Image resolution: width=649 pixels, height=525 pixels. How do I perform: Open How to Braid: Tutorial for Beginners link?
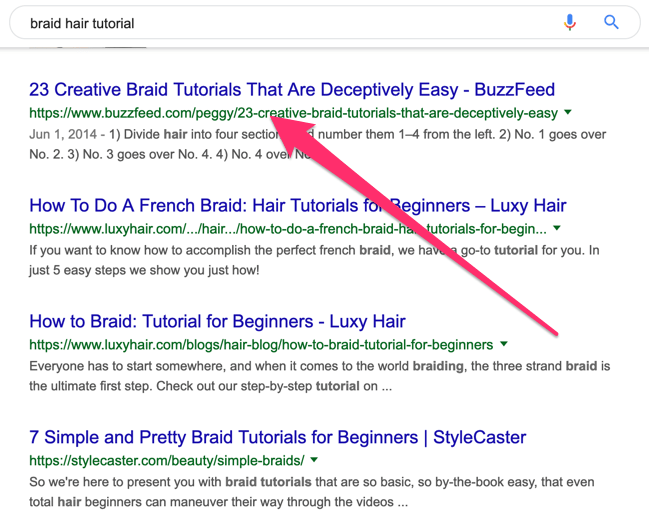pyautogui.click(x=217, y=321)
